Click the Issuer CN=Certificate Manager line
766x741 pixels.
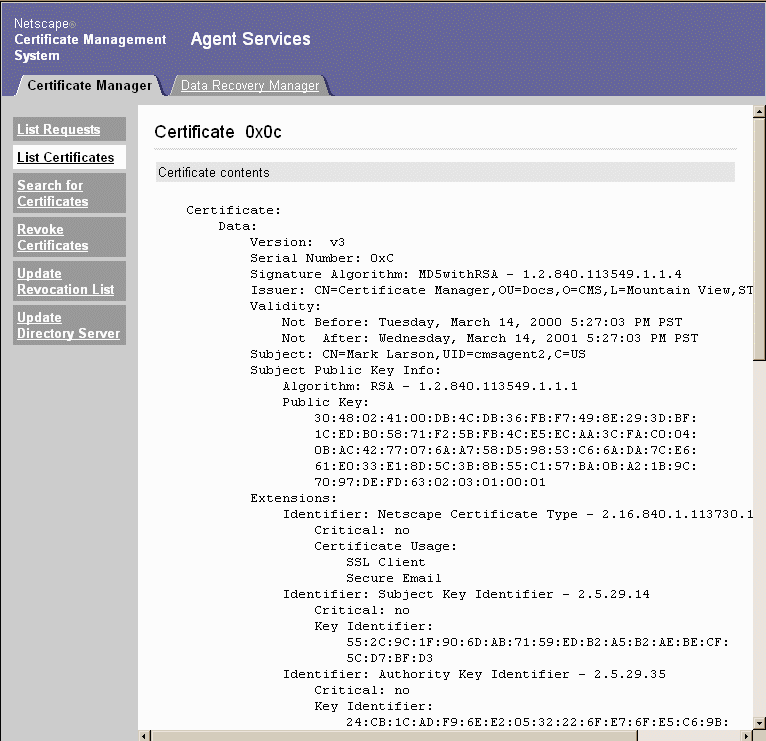(x=502, y=290)
